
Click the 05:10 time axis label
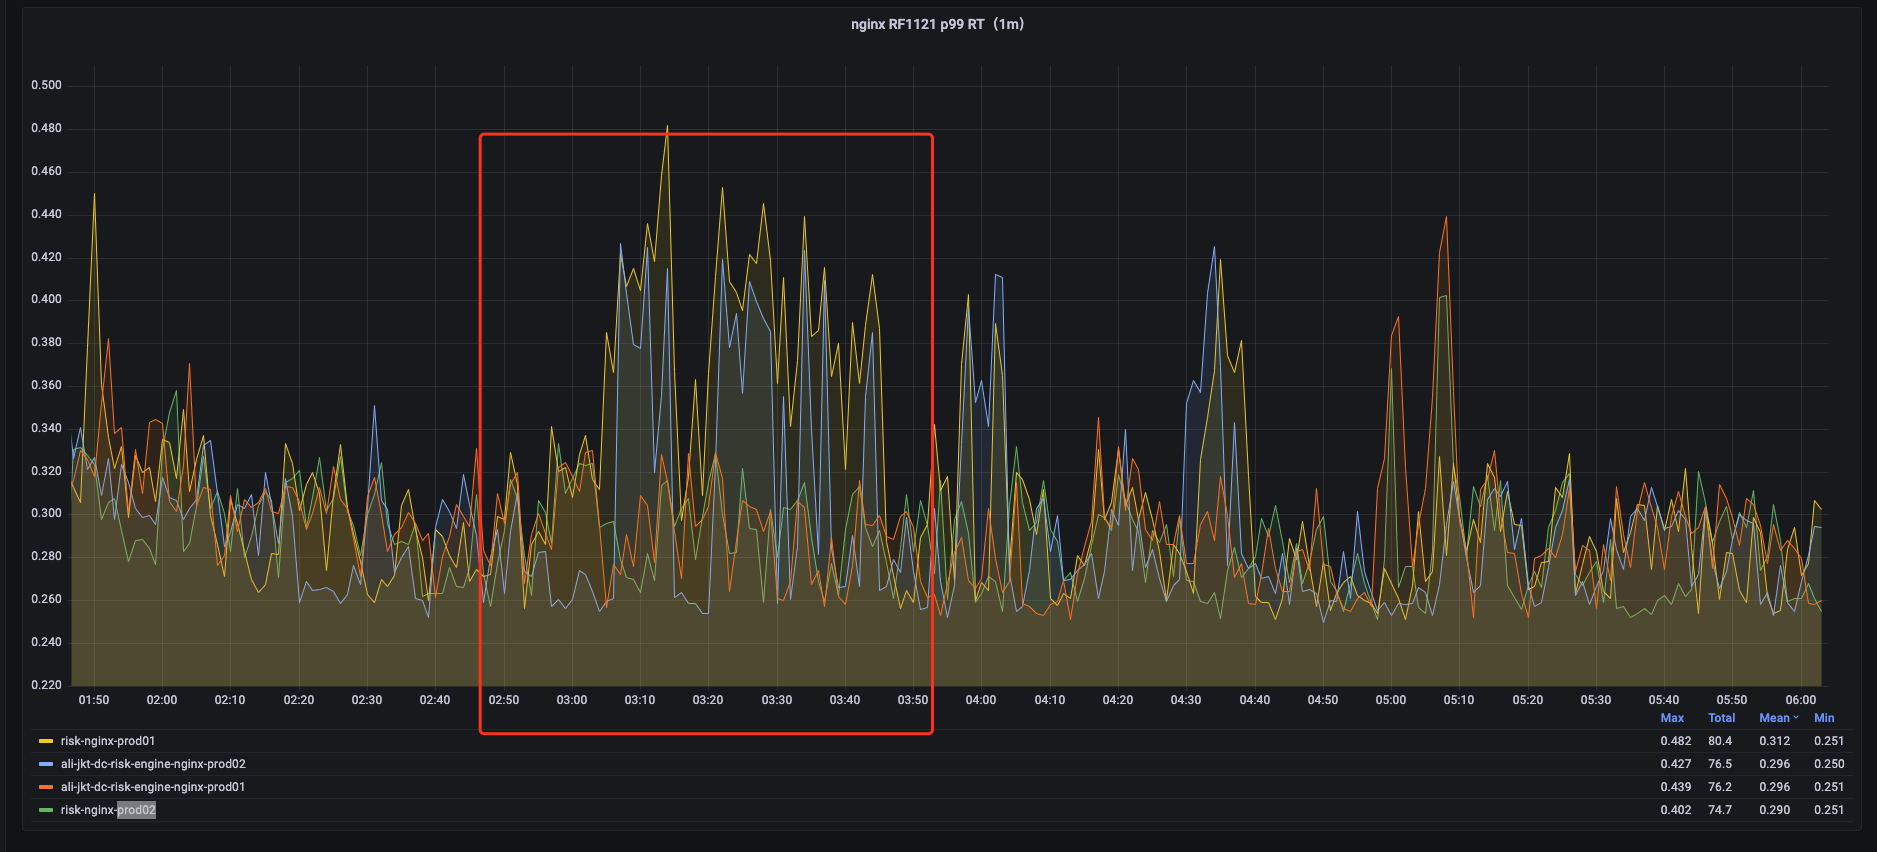[x=1459, y=700]
